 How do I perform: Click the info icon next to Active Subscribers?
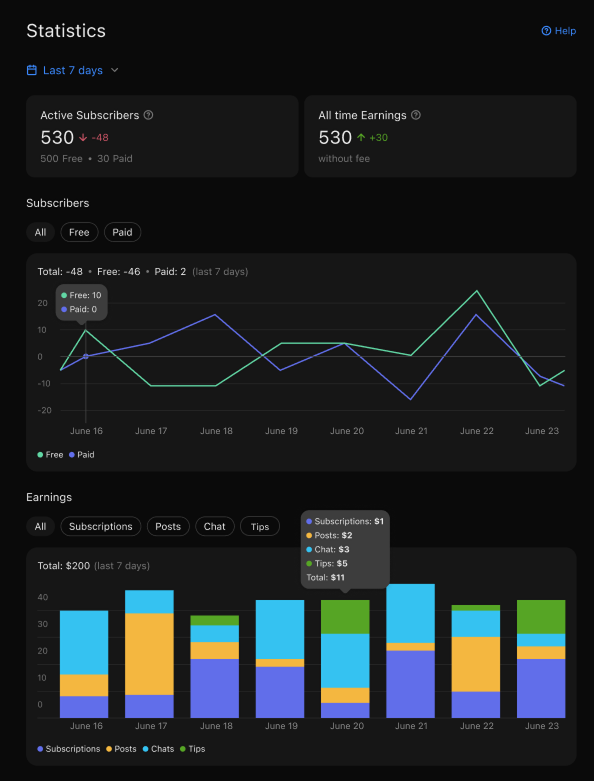[148, 115]
